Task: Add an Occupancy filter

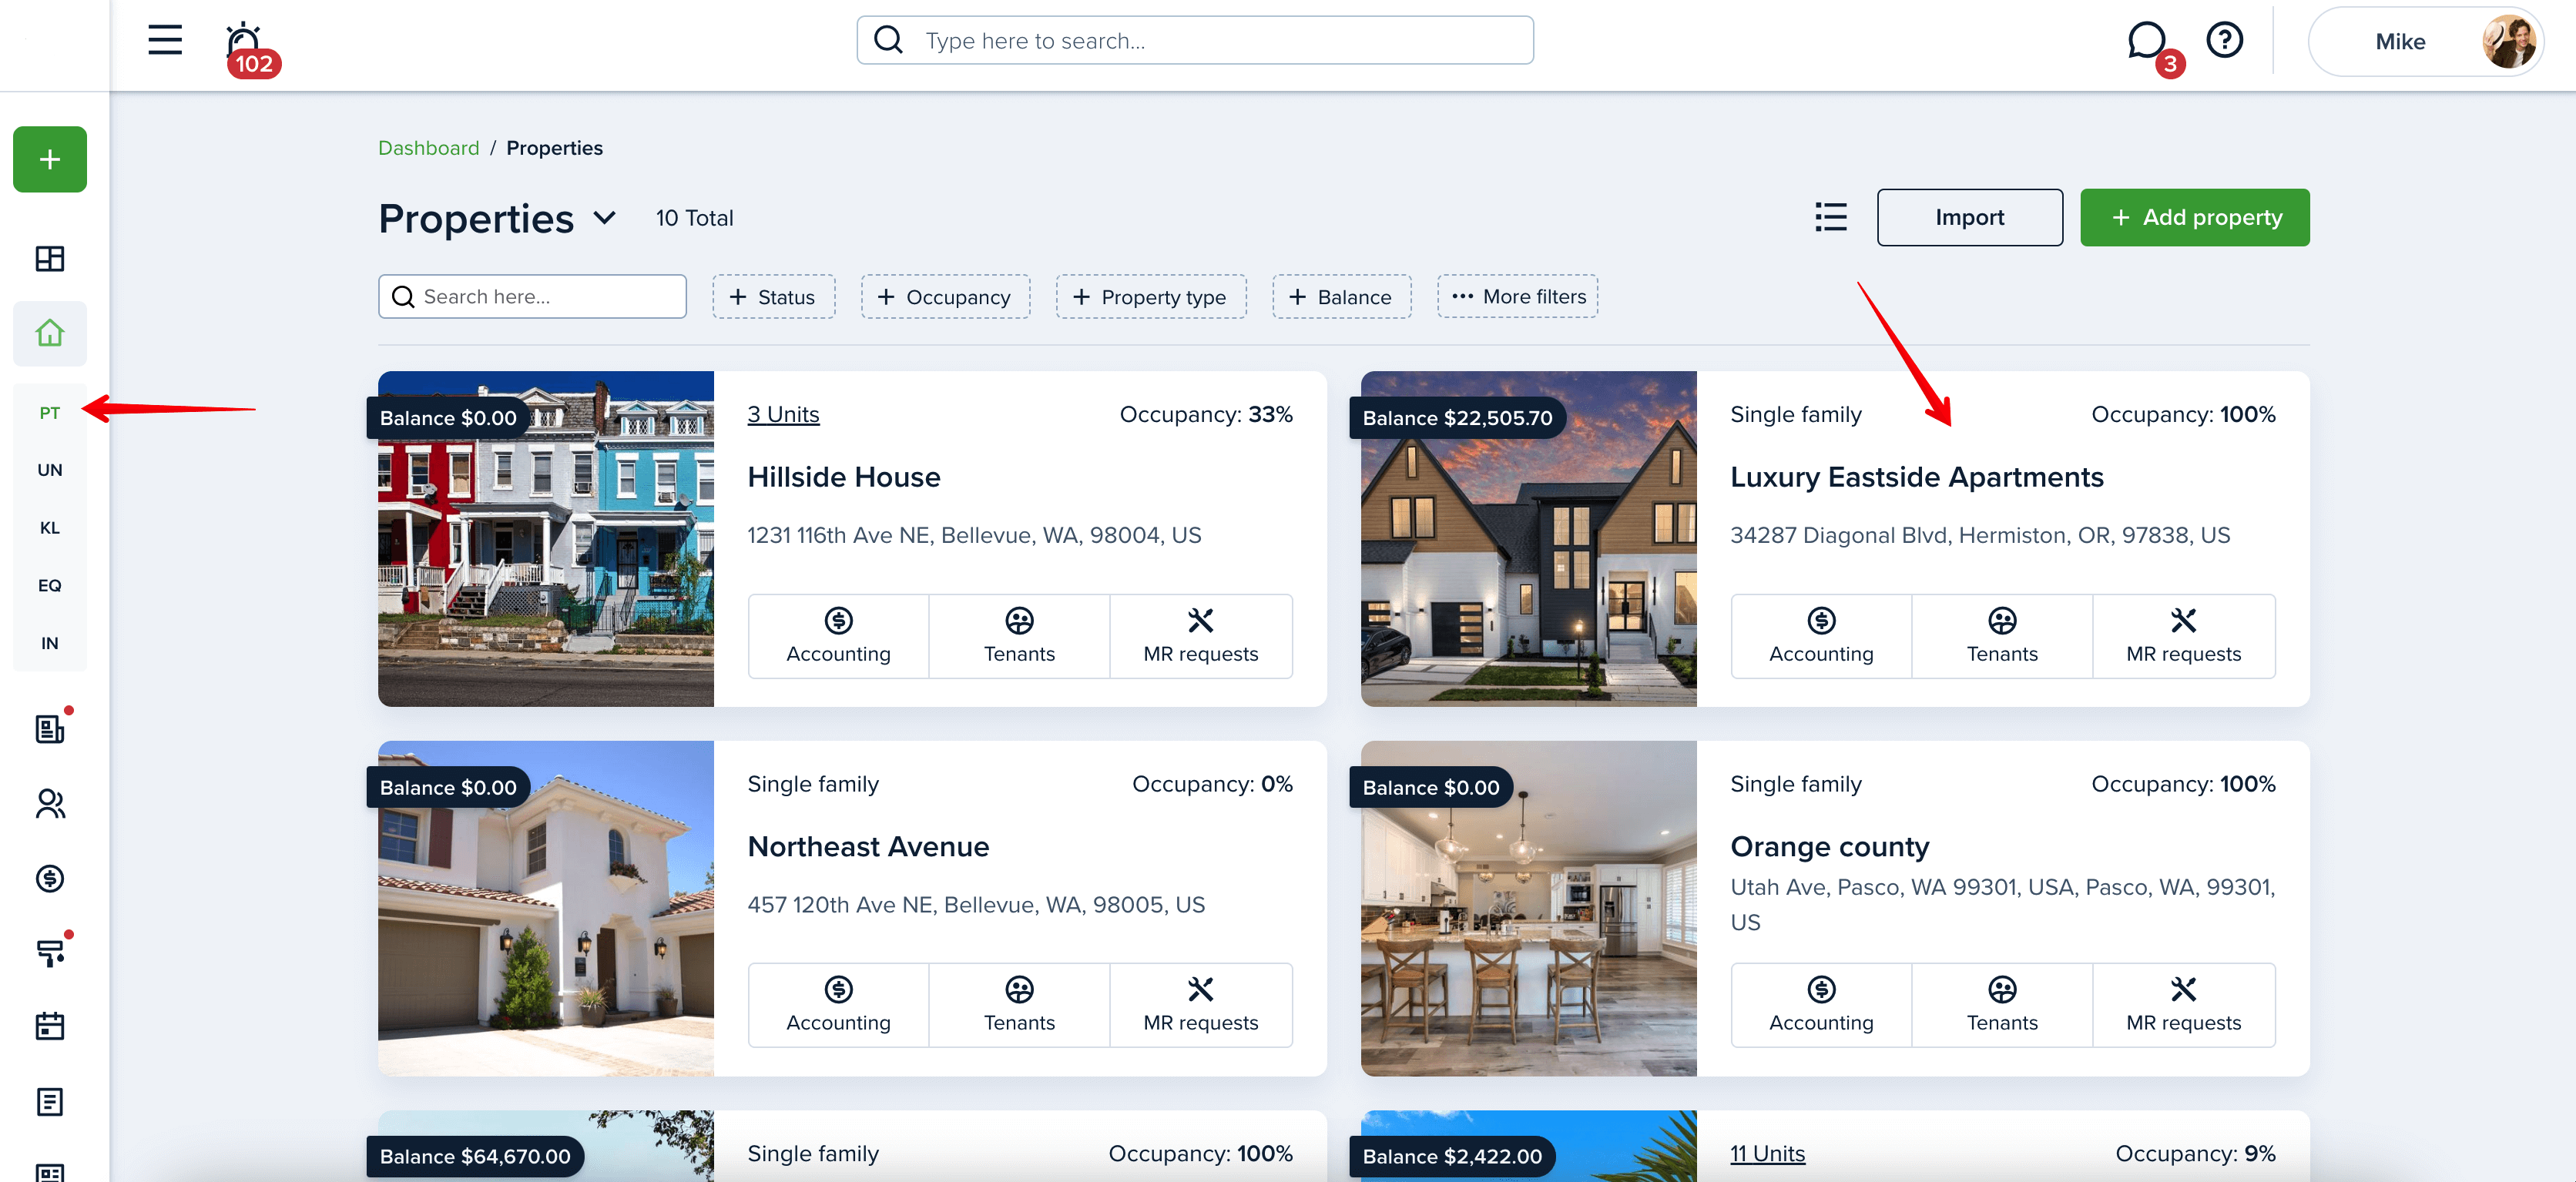Action: [945, 297]
